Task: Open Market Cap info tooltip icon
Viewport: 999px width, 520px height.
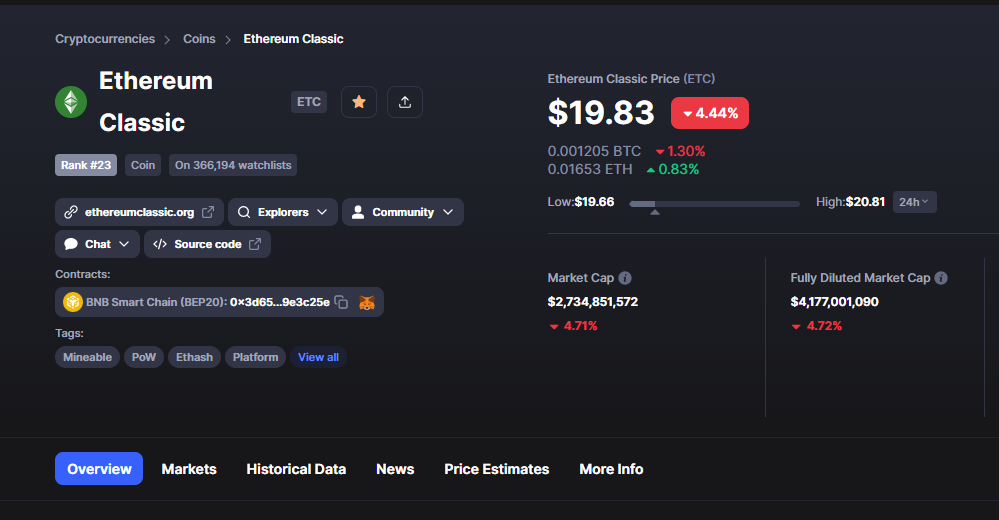Action: (x=625, y=278)
